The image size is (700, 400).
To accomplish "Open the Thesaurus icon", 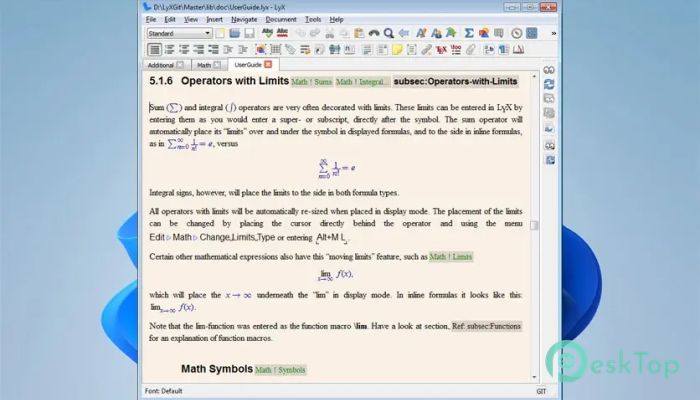I will coord(518,50).
